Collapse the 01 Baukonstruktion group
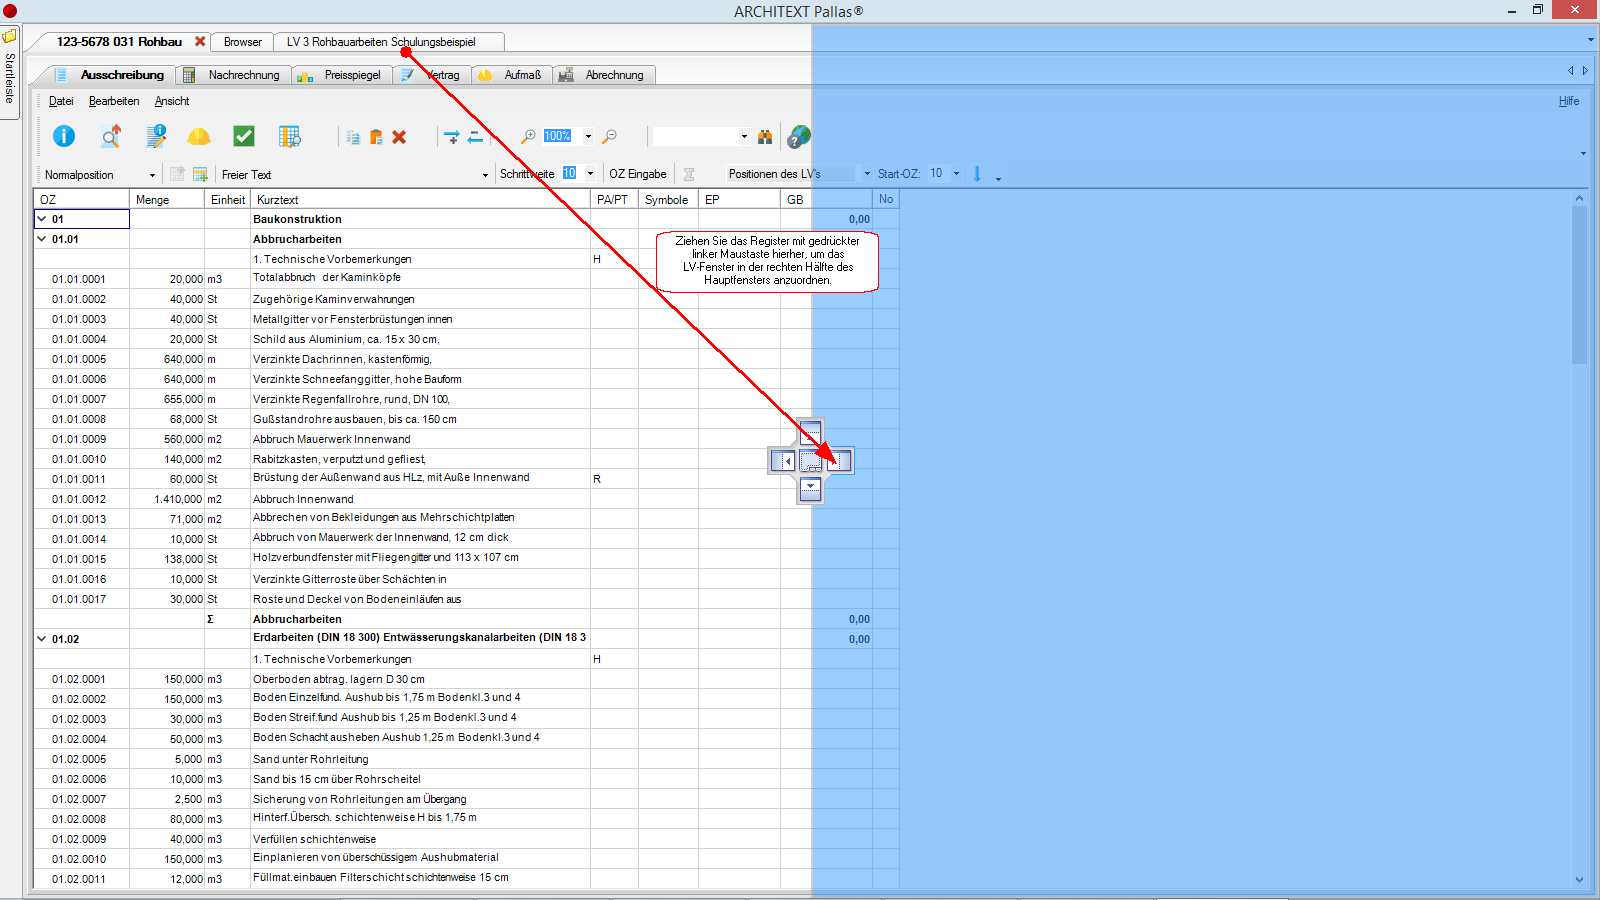Screen dimensions: 1600x900 click(42, 219)
